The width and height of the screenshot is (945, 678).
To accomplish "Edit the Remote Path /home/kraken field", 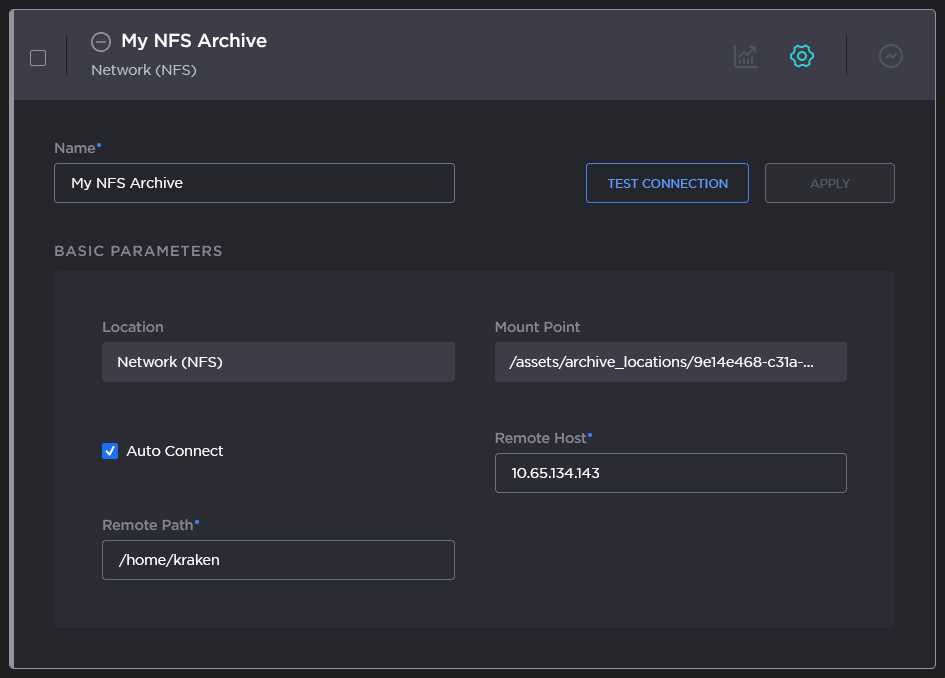I will [x=278, y=560].
